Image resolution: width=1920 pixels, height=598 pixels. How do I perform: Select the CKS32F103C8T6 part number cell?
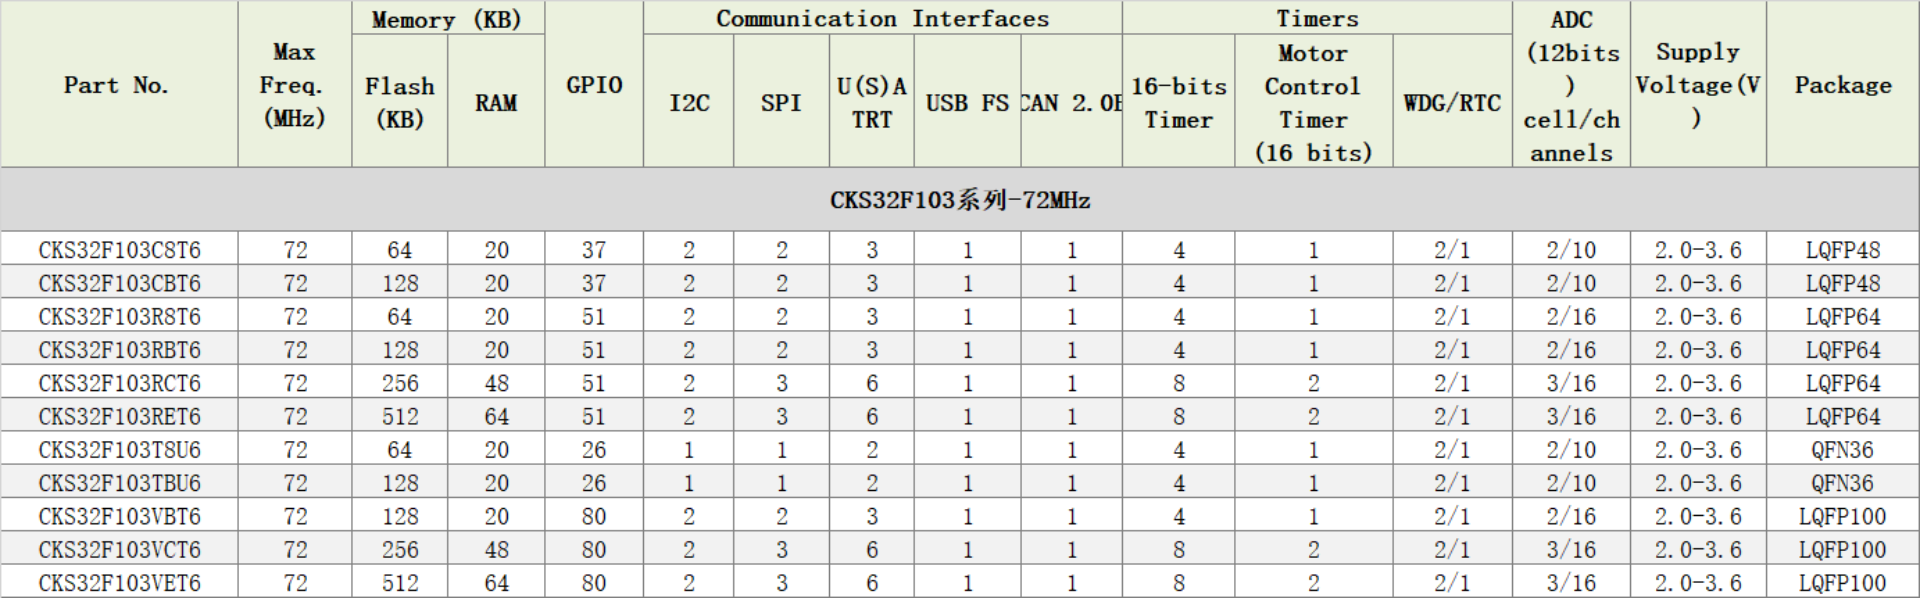coord(119,250)
